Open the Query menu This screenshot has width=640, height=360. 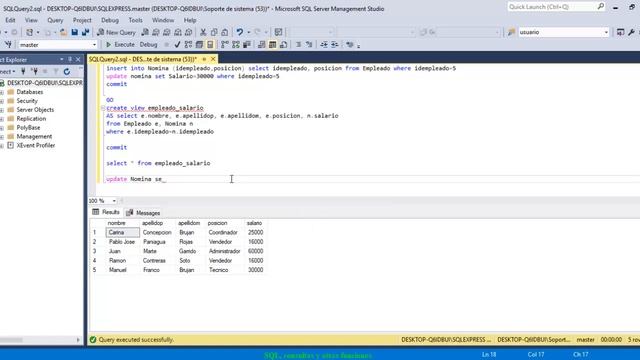point(55,20)
